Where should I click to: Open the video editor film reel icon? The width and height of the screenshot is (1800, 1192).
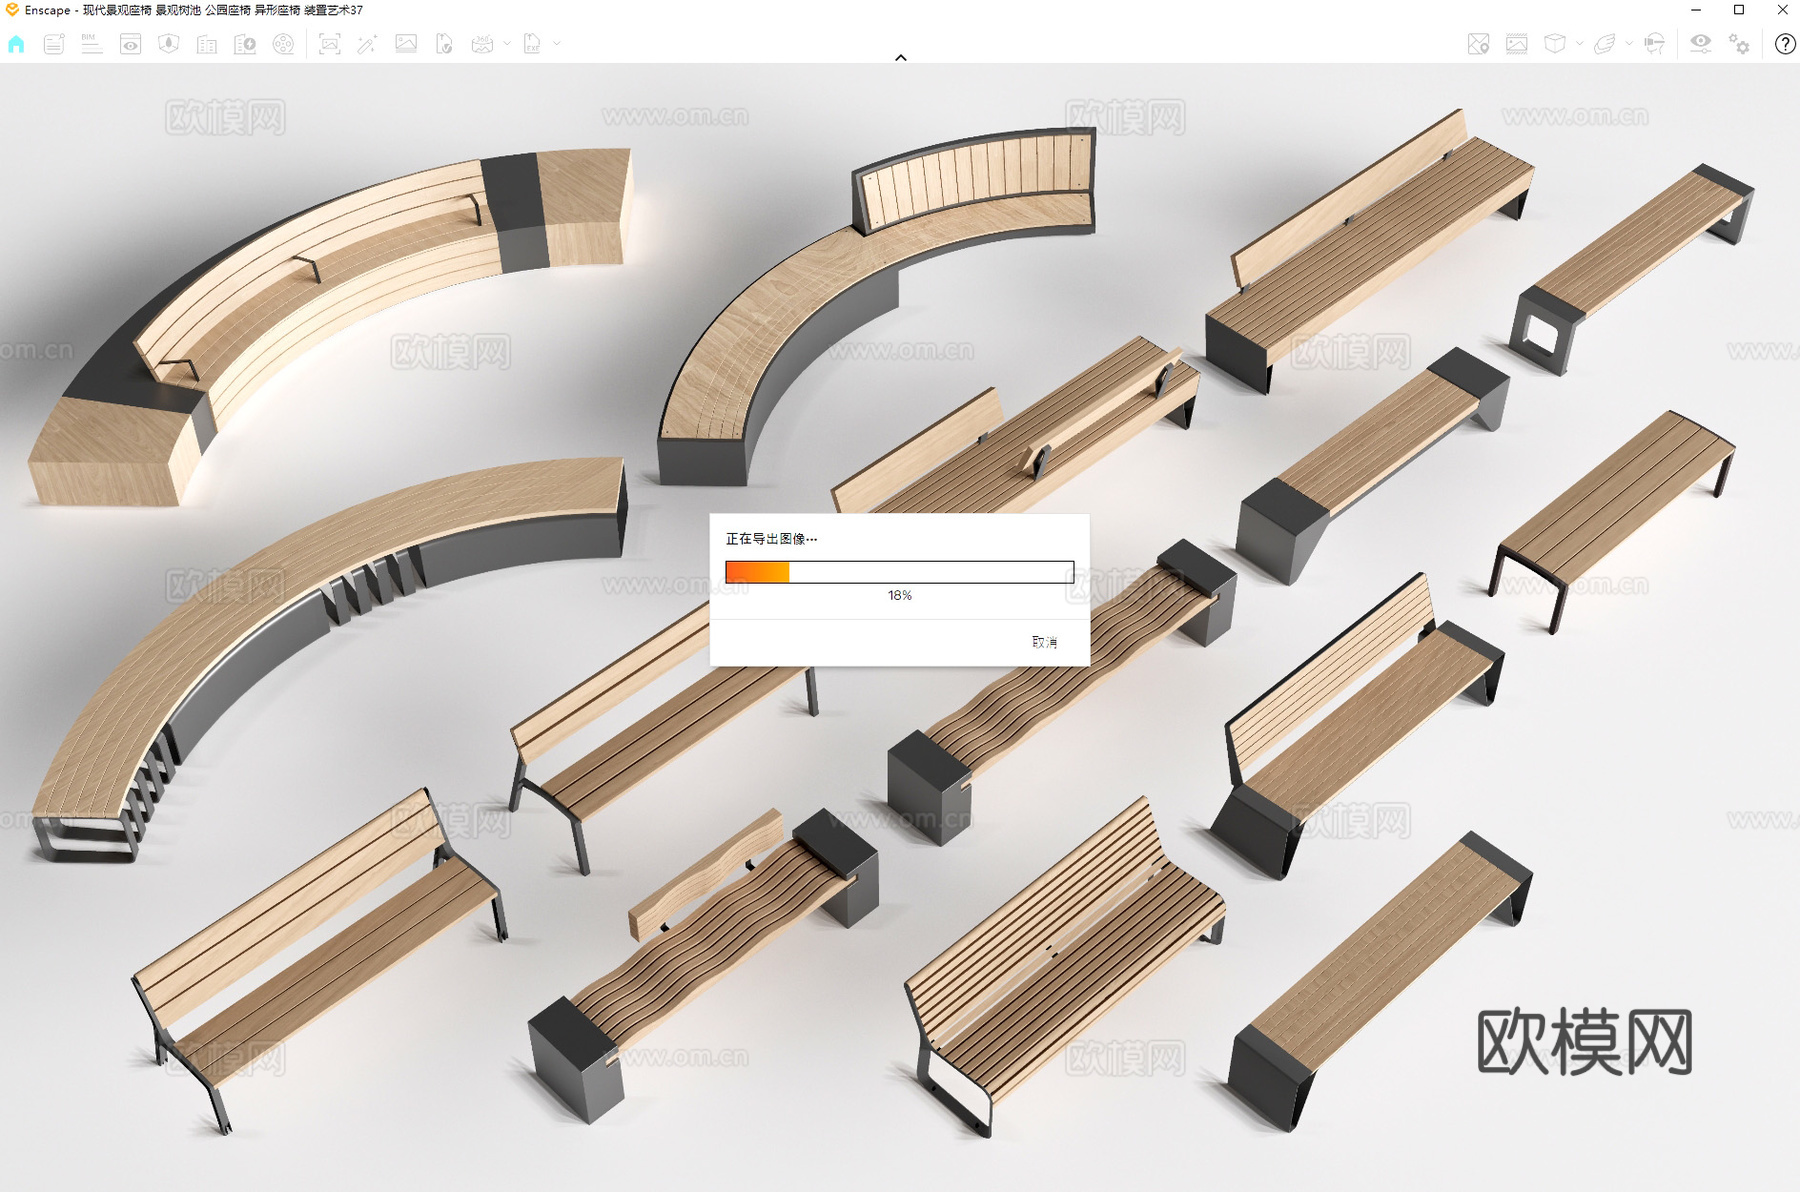(x=284, y=44)
